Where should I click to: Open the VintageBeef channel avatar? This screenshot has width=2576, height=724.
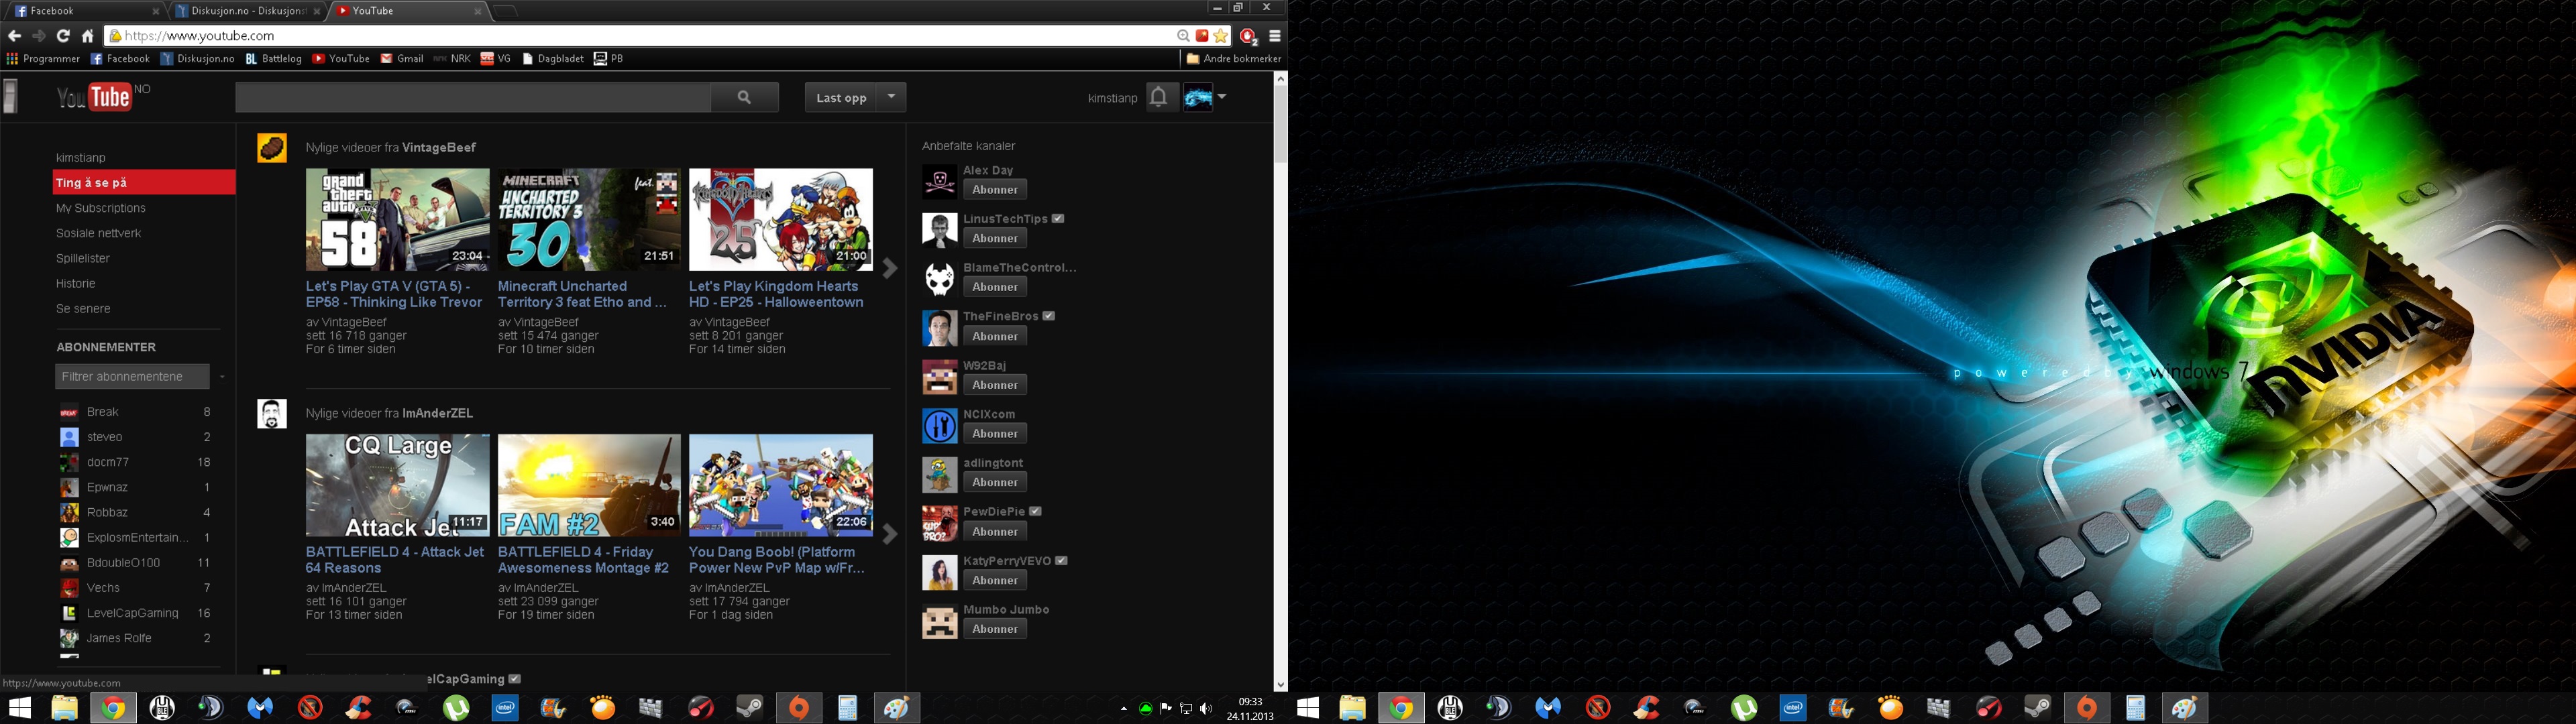(x=272, y=148)
